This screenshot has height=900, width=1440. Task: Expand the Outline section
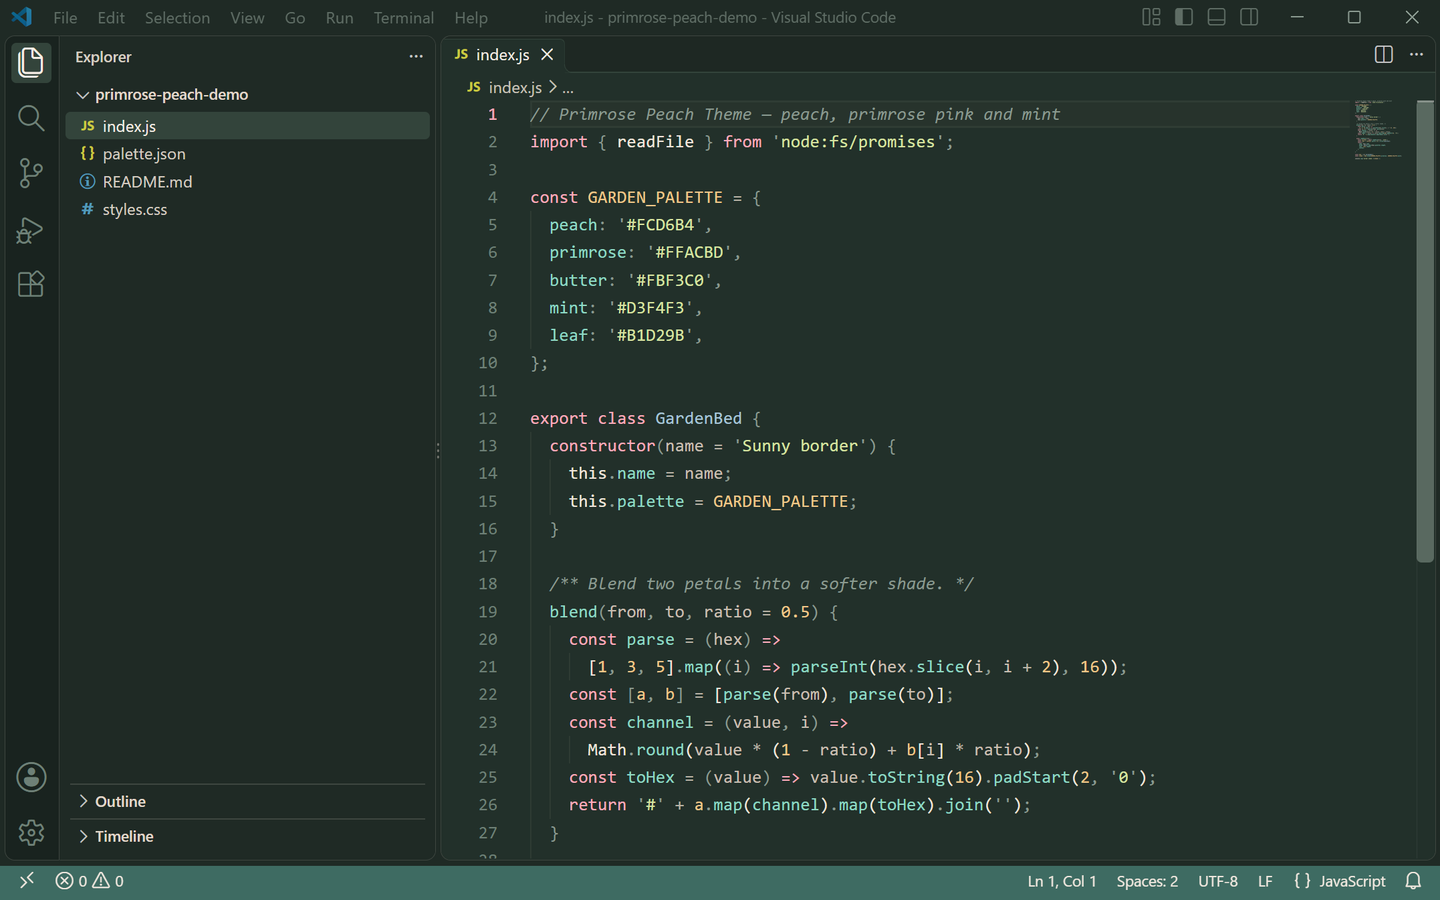click(248, 802)
